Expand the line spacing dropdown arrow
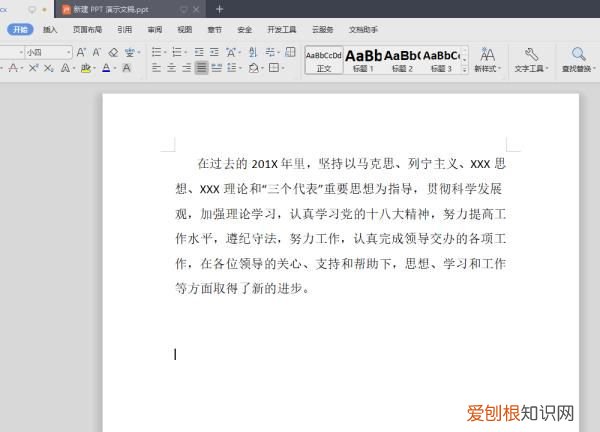Image resolution: width=600 pixels, height=432 pixels. (240, 68)
